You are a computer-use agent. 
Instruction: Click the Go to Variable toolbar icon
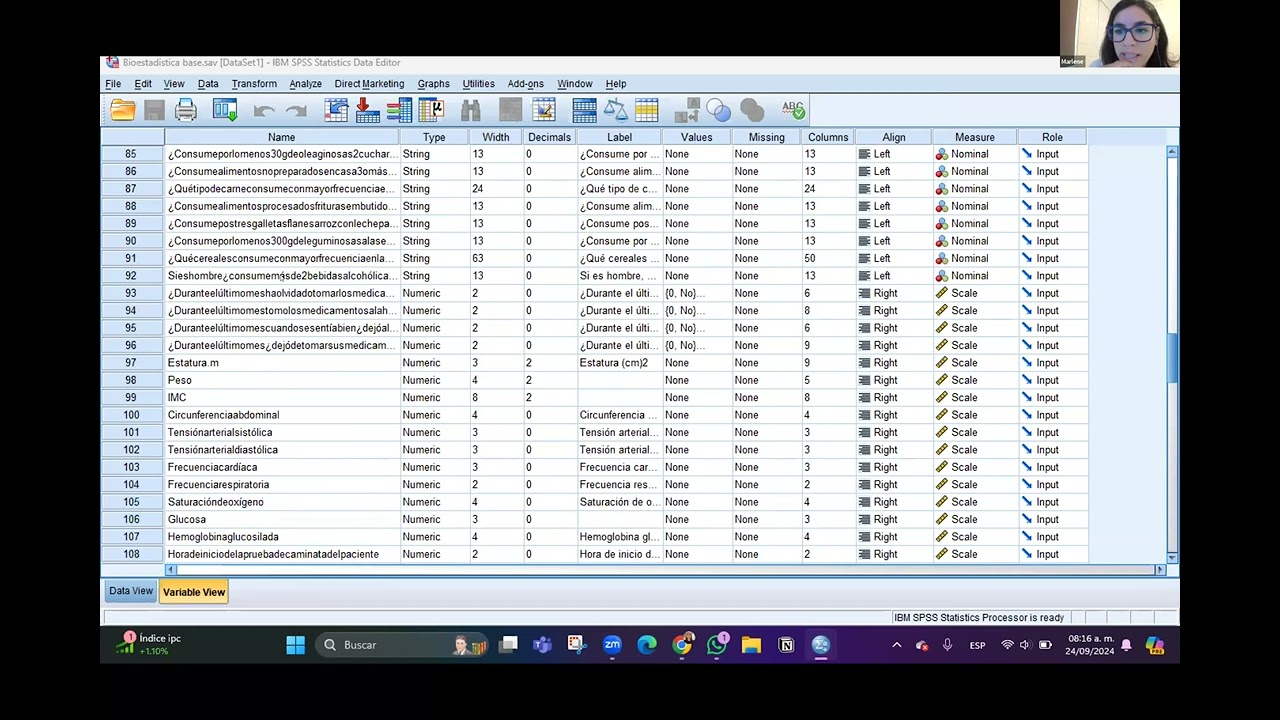coord(367,110)
